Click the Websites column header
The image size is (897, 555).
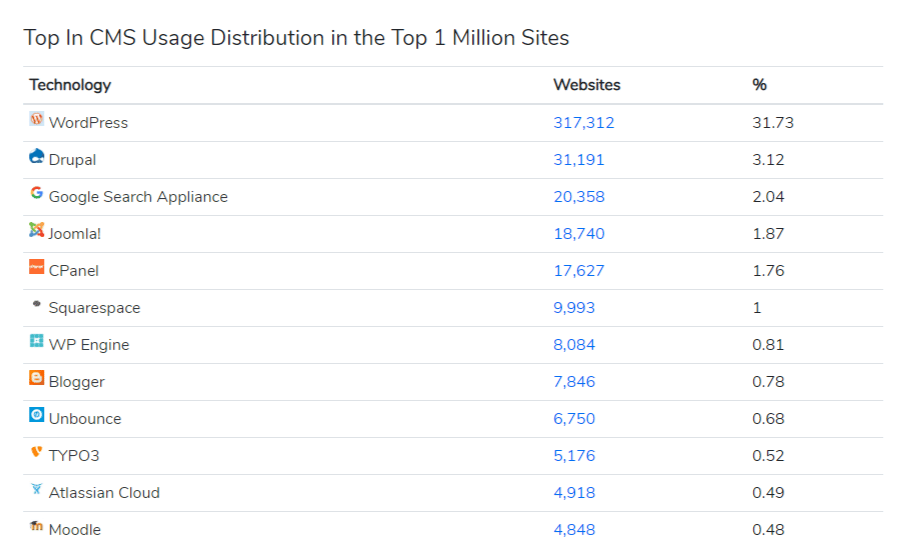tap(586, 85)
